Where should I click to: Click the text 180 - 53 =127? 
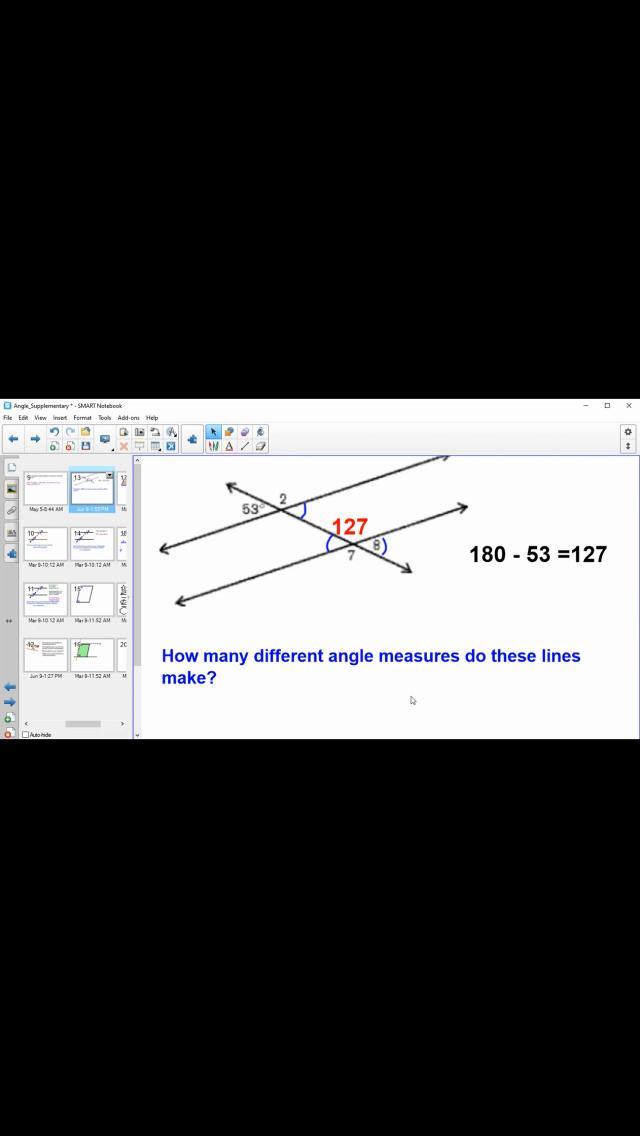pos(538,554)
